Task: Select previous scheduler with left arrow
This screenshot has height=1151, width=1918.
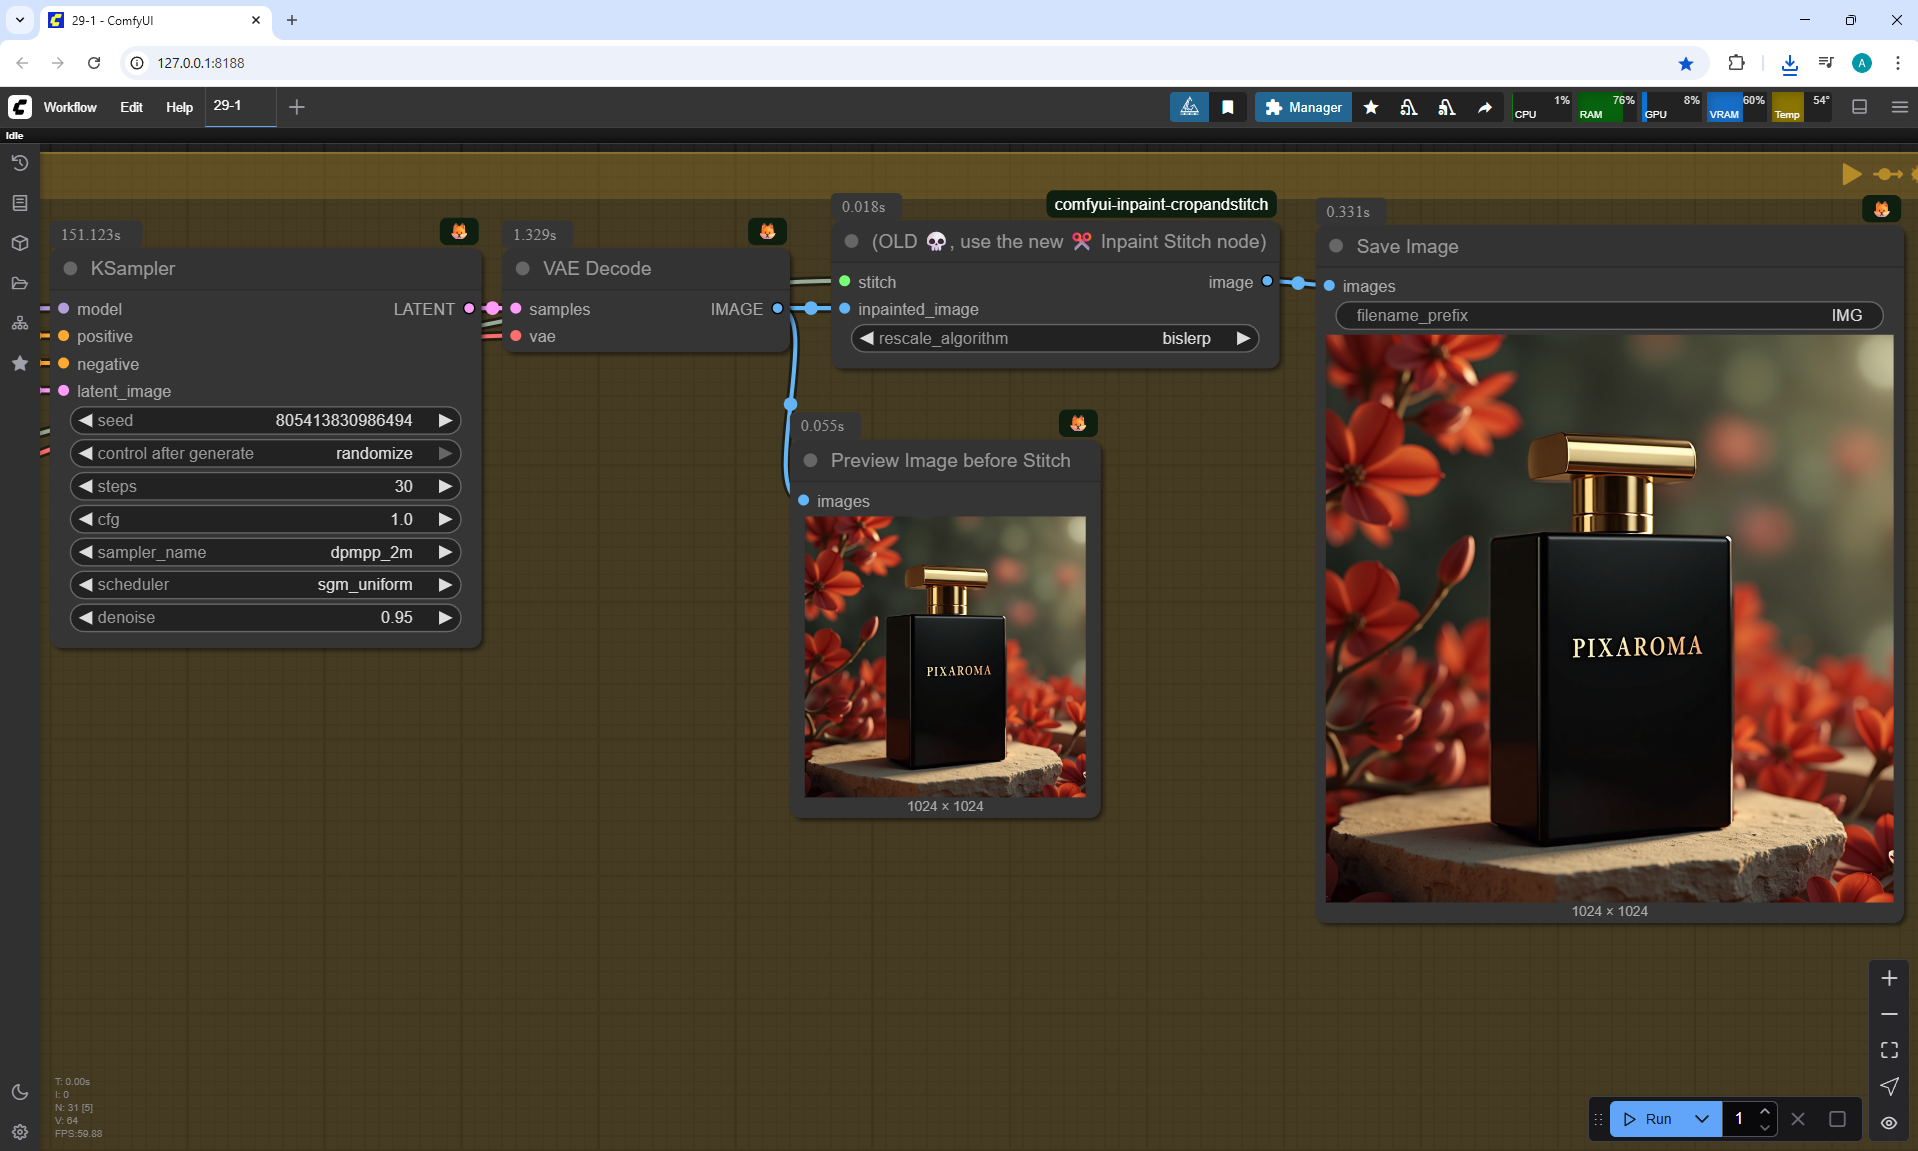Action: pos(86,584)
